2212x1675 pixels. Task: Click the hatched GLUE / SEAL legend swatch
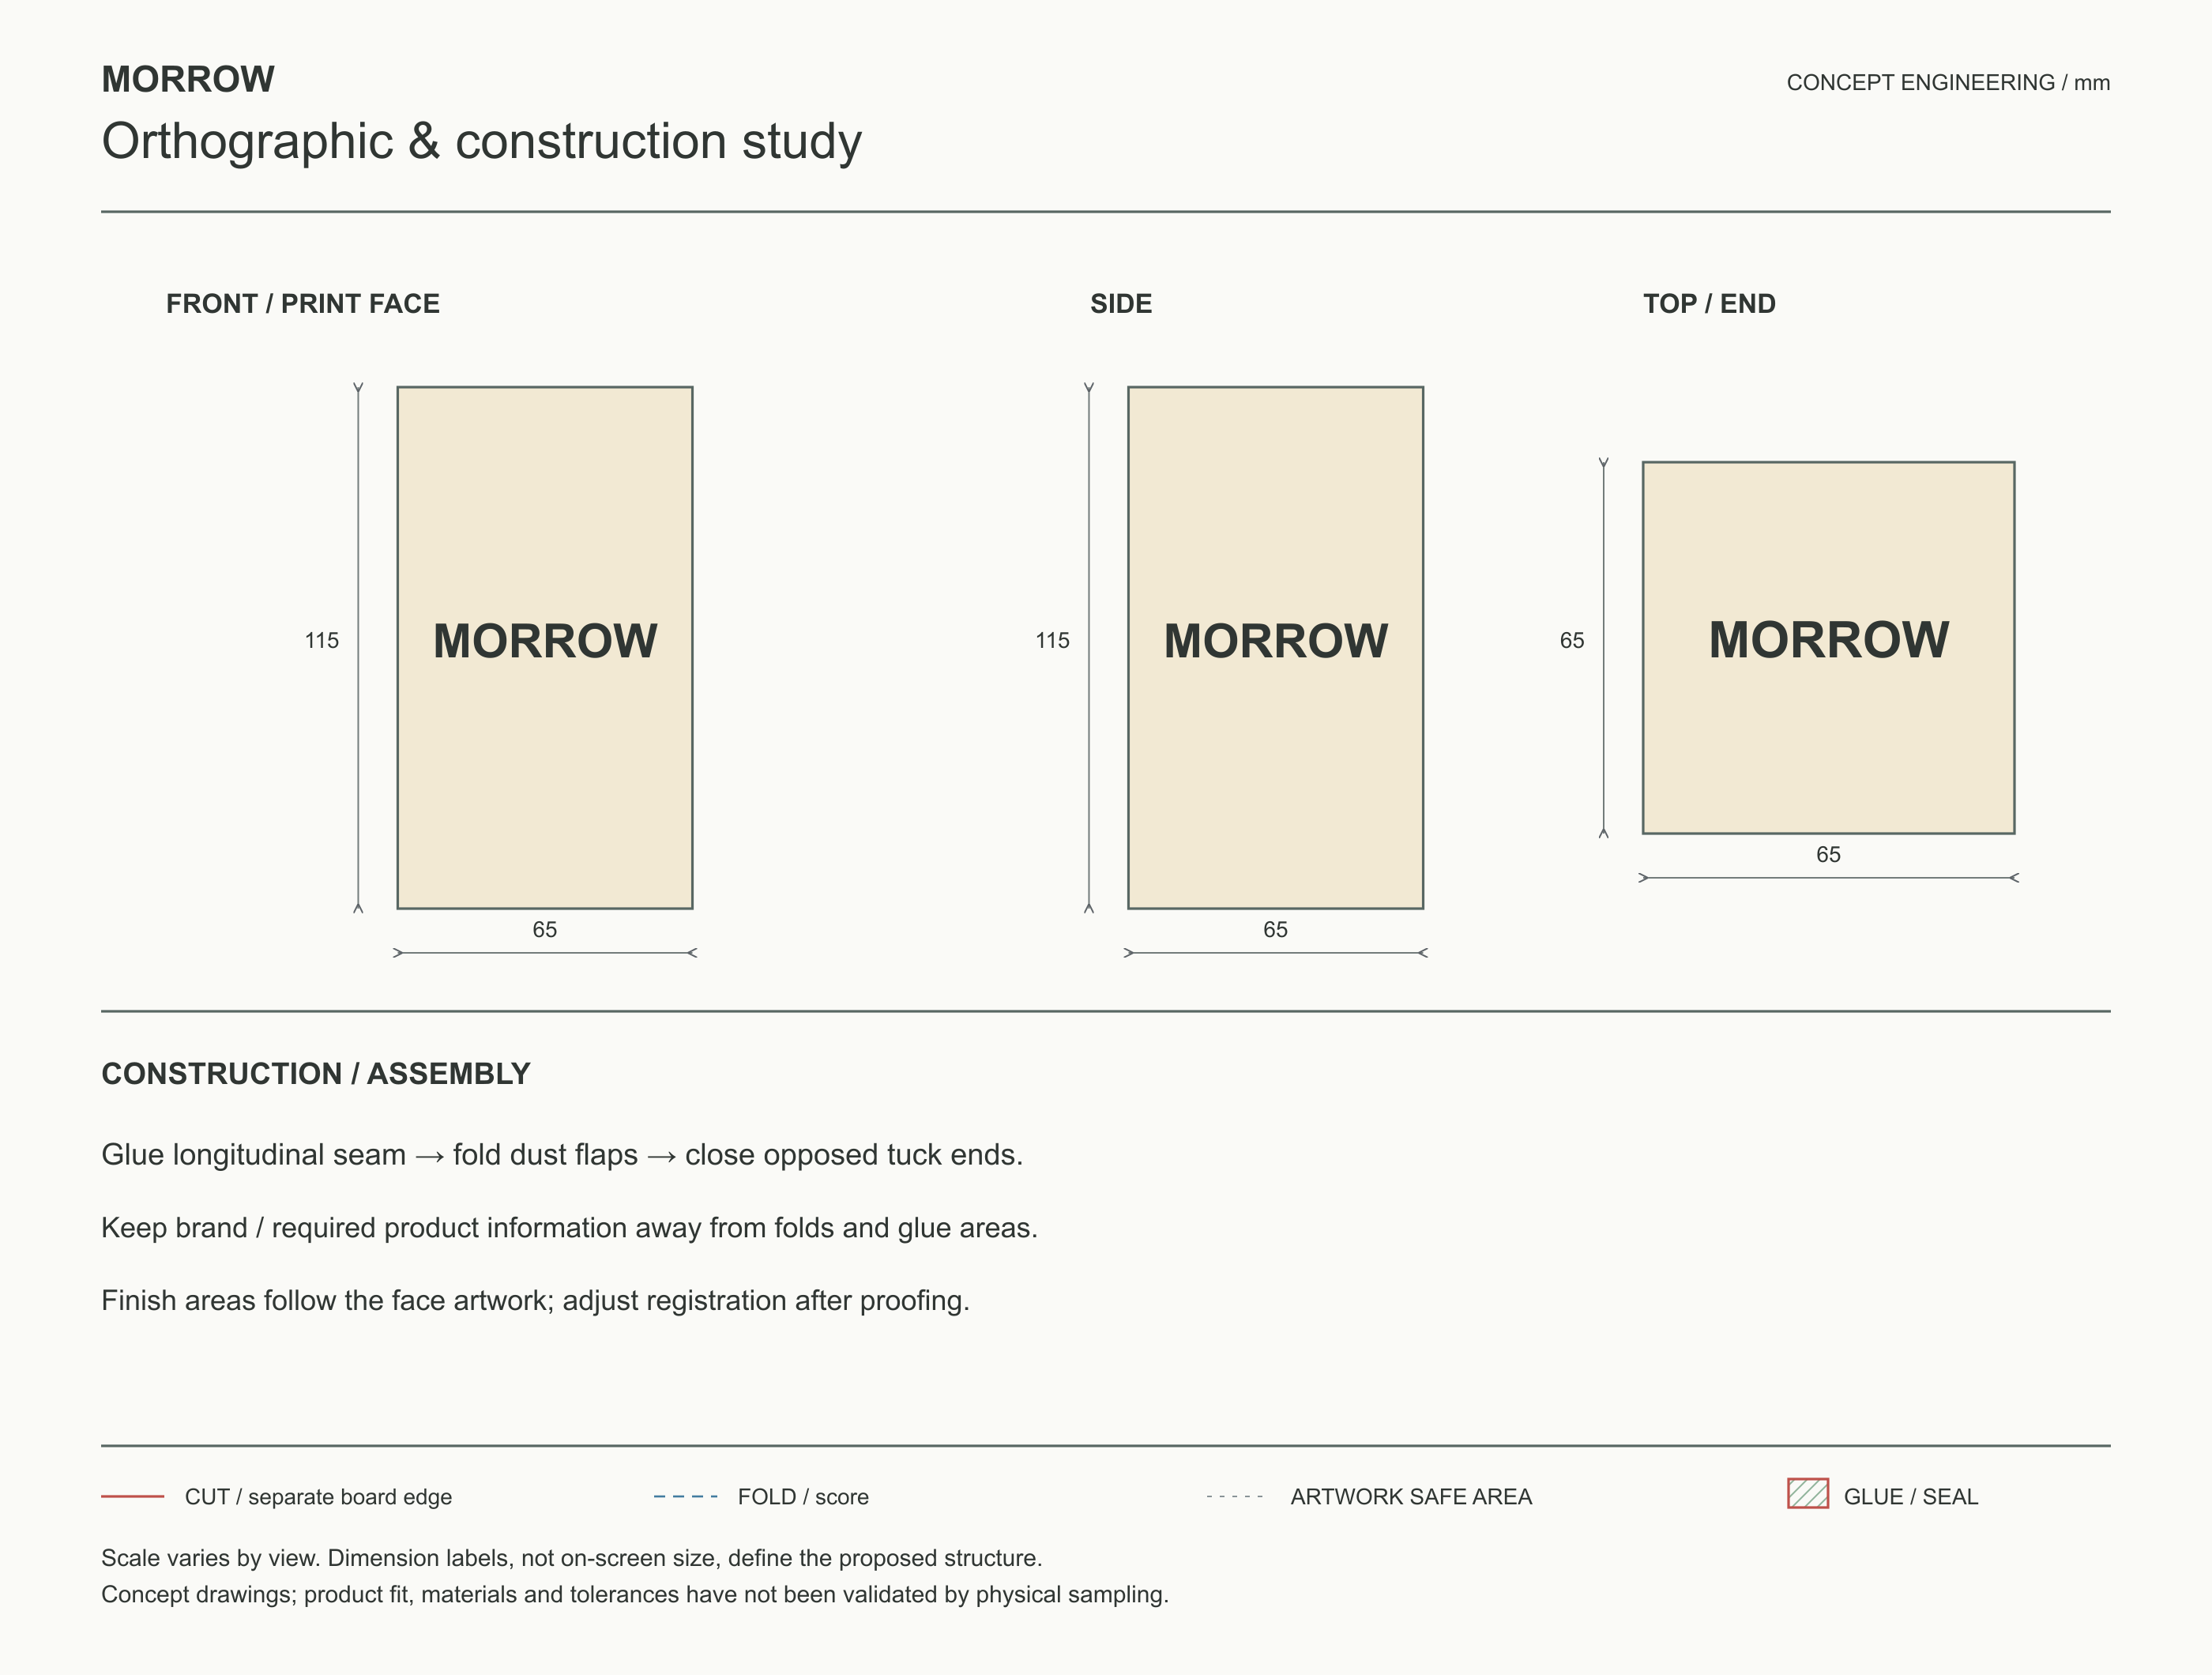pos(1808,1494)
